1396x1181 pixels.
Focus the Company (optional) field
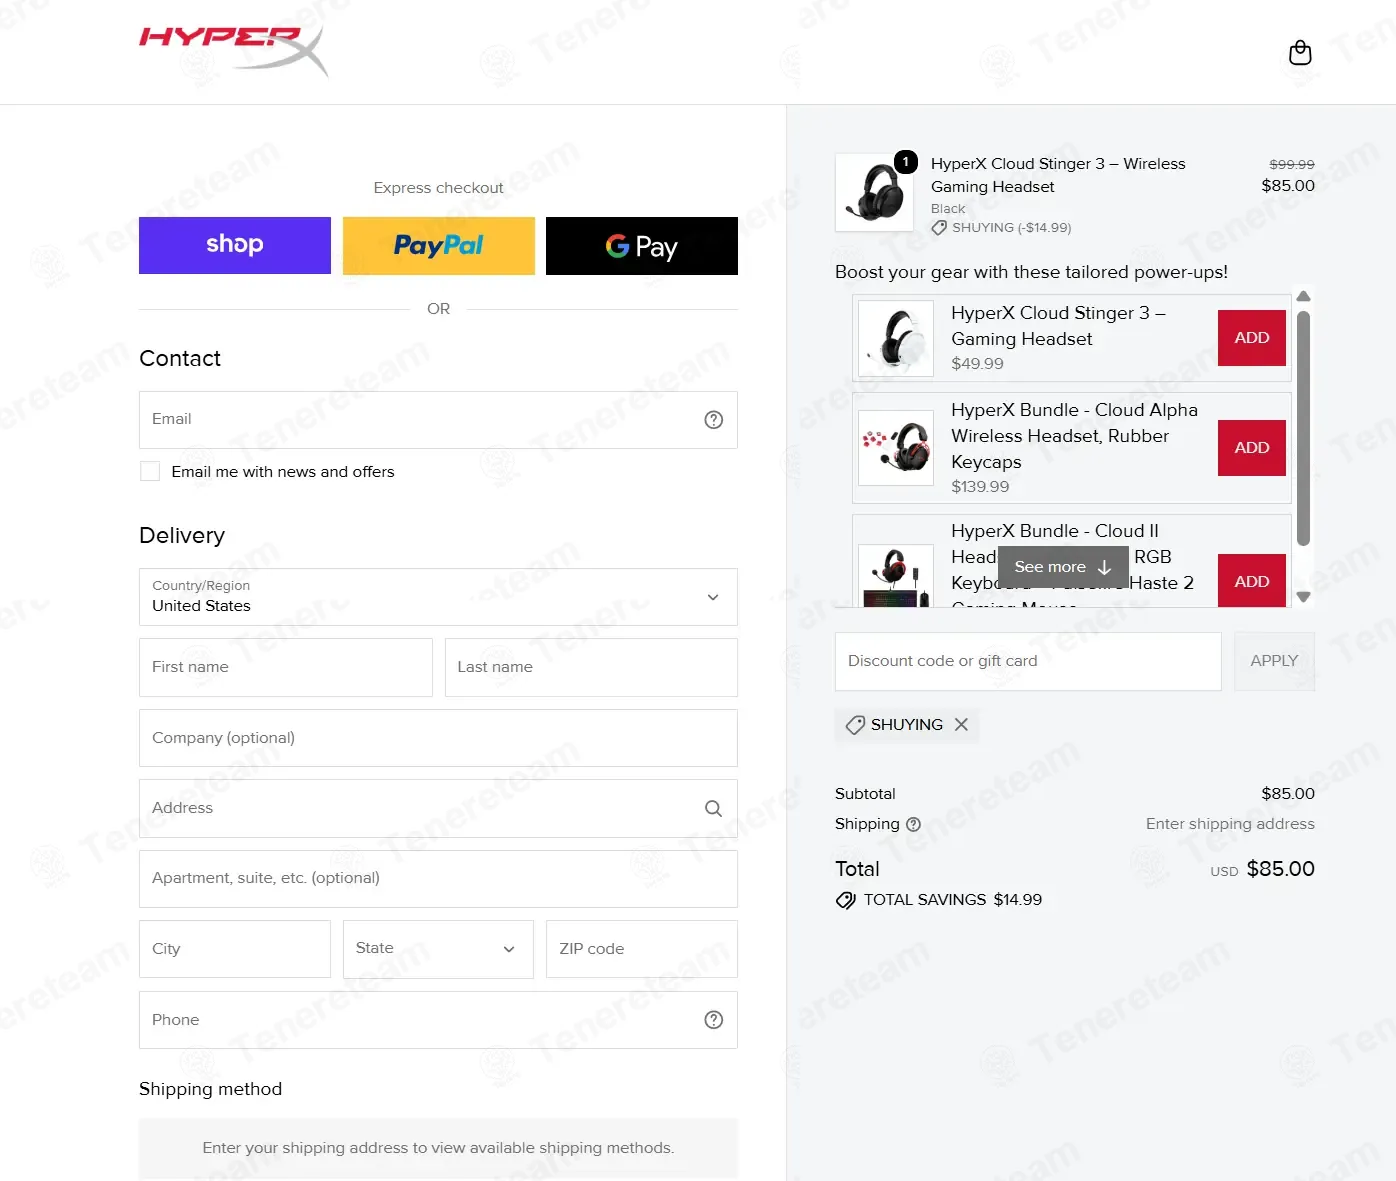pos(438,738)
